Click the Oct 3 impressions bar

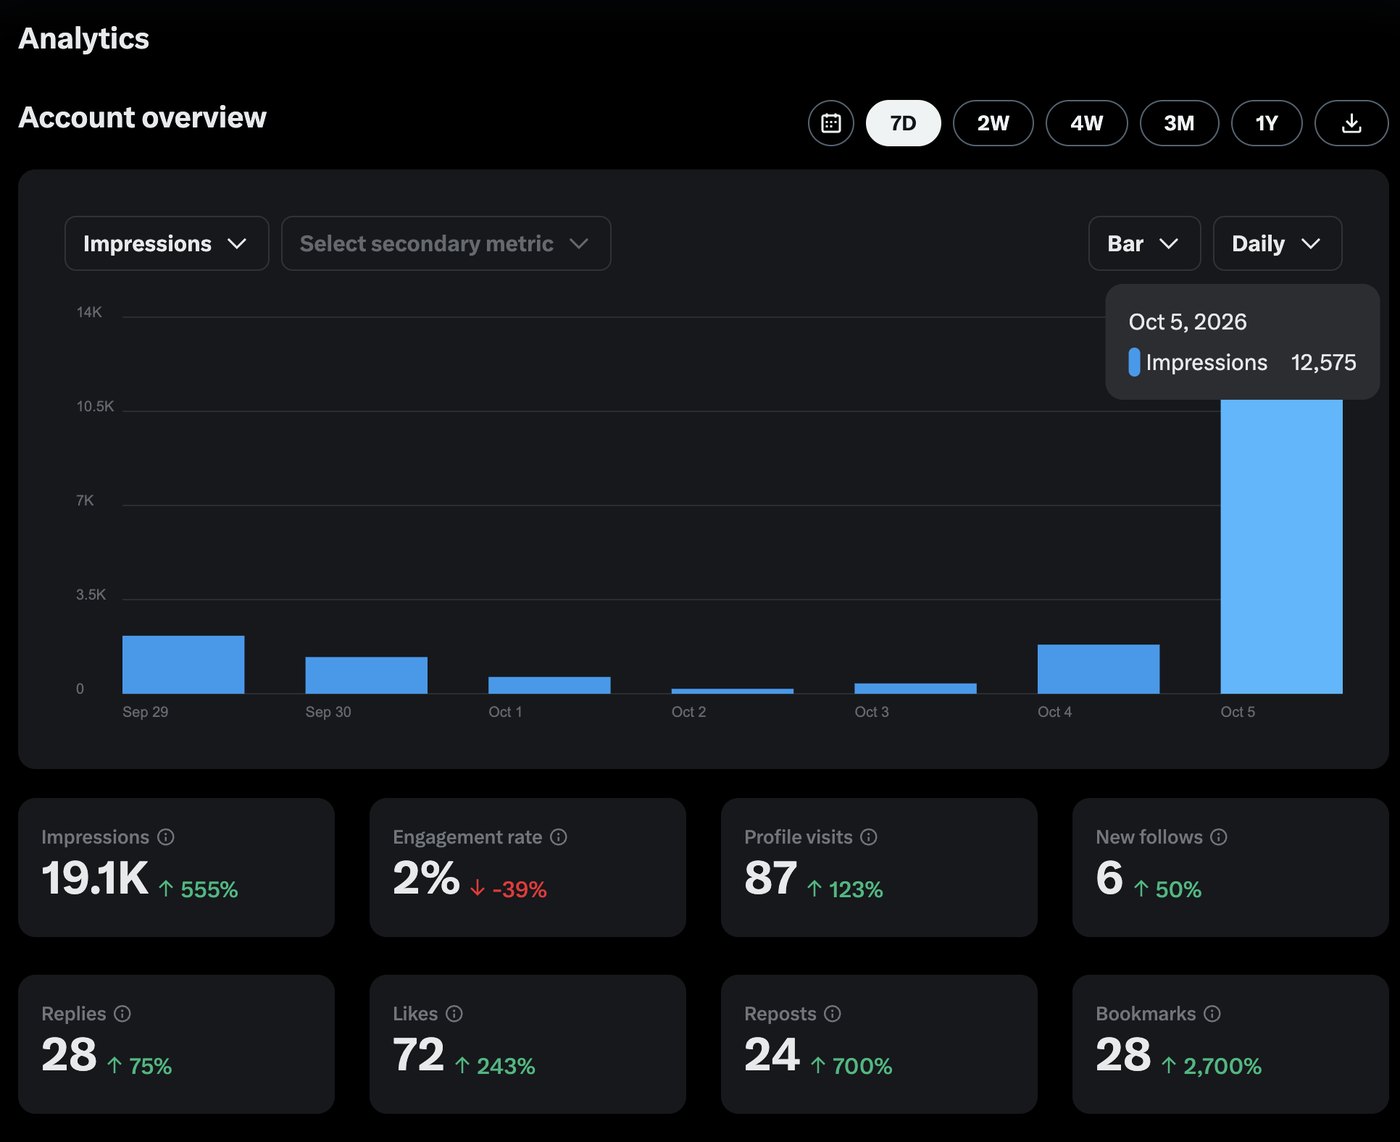tap(915, 688)
